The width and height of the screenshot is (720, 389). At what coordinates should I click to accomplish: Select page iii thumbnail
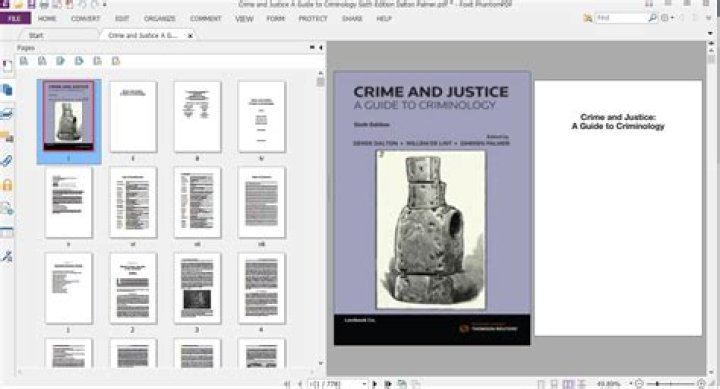point(197,117)
